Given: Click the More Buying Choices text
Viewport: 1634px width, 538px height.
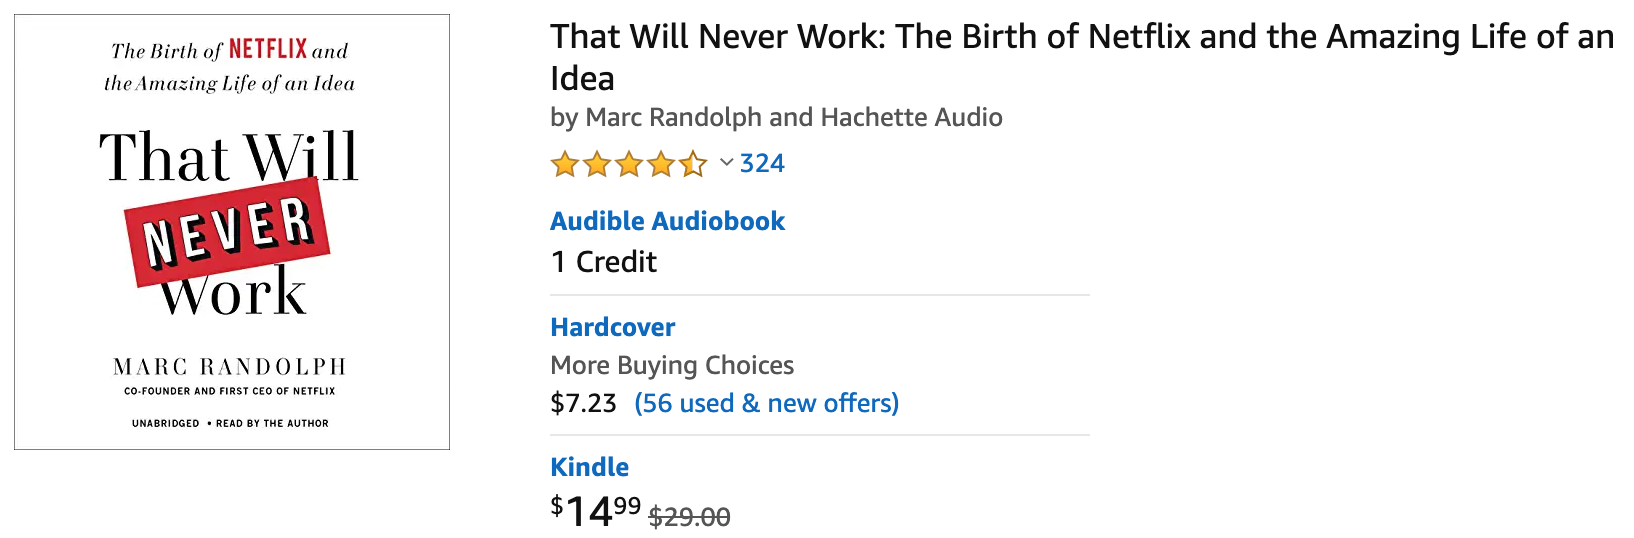Looking at the screenshot, I should coord(672,365).
